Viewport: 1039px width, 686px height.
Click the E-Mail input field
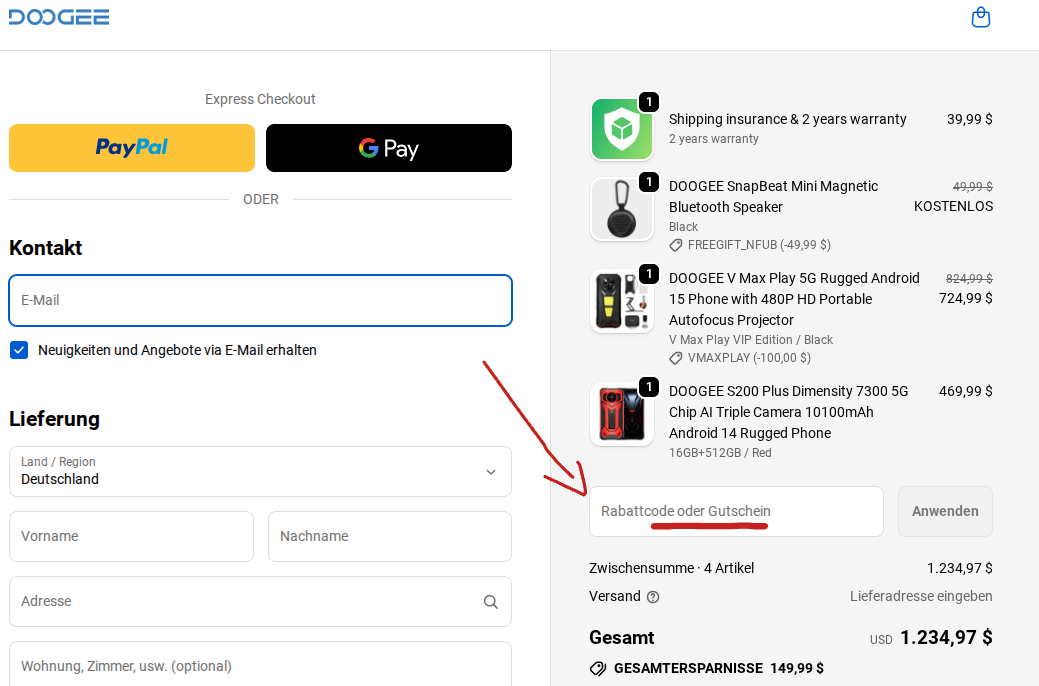260,300
